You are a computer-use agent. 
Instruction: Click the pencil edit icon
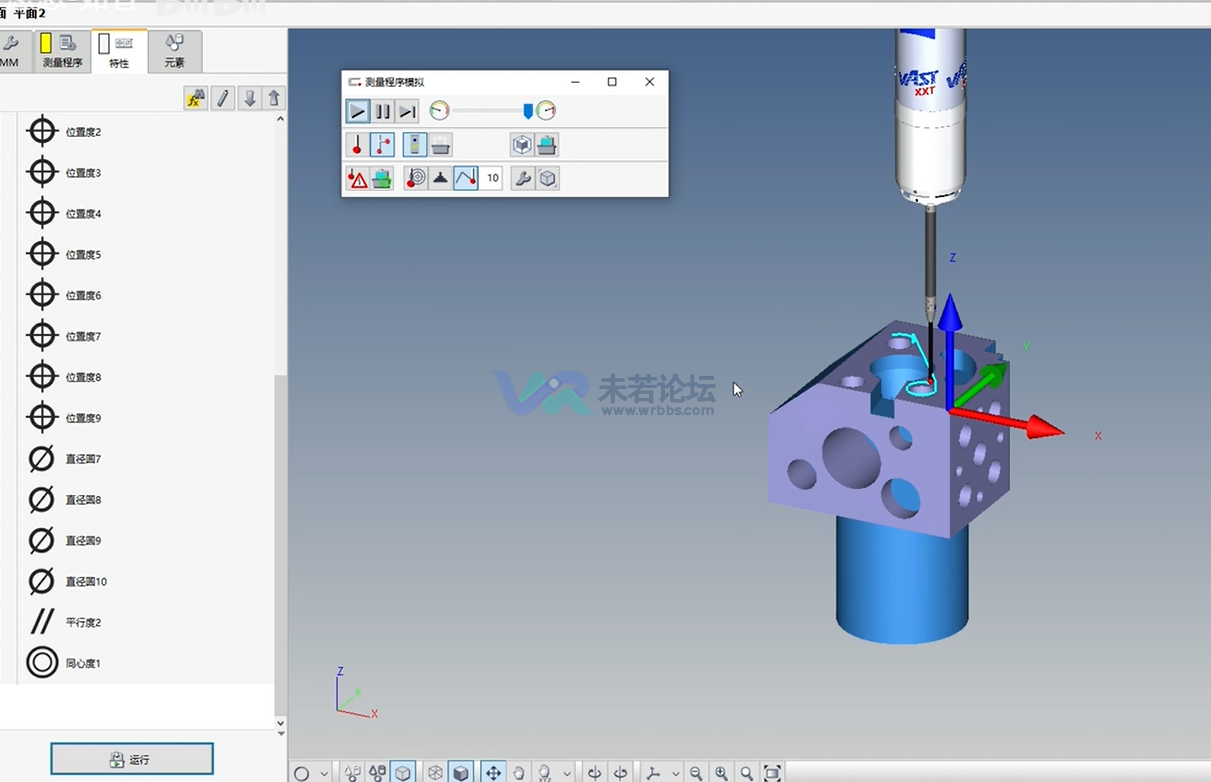click(223, 98)
